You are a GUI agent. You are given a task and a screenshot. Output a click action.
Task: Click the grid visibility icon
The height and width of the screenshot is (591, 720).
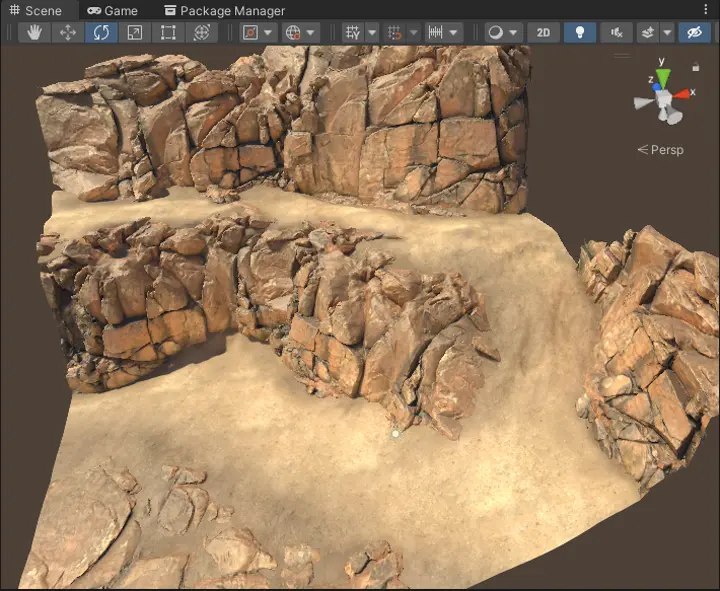point(353,33)
